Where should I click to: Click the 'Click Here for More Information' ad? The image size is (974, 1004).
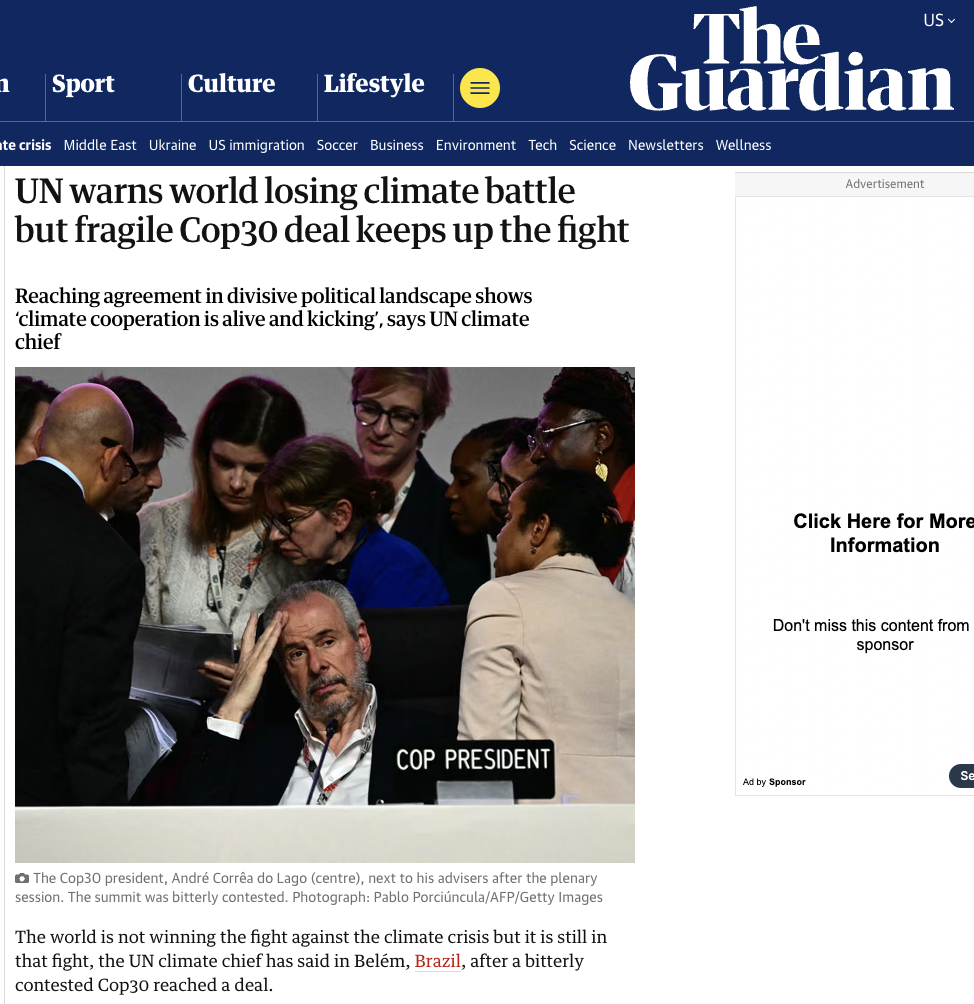[x=883, y=533]
